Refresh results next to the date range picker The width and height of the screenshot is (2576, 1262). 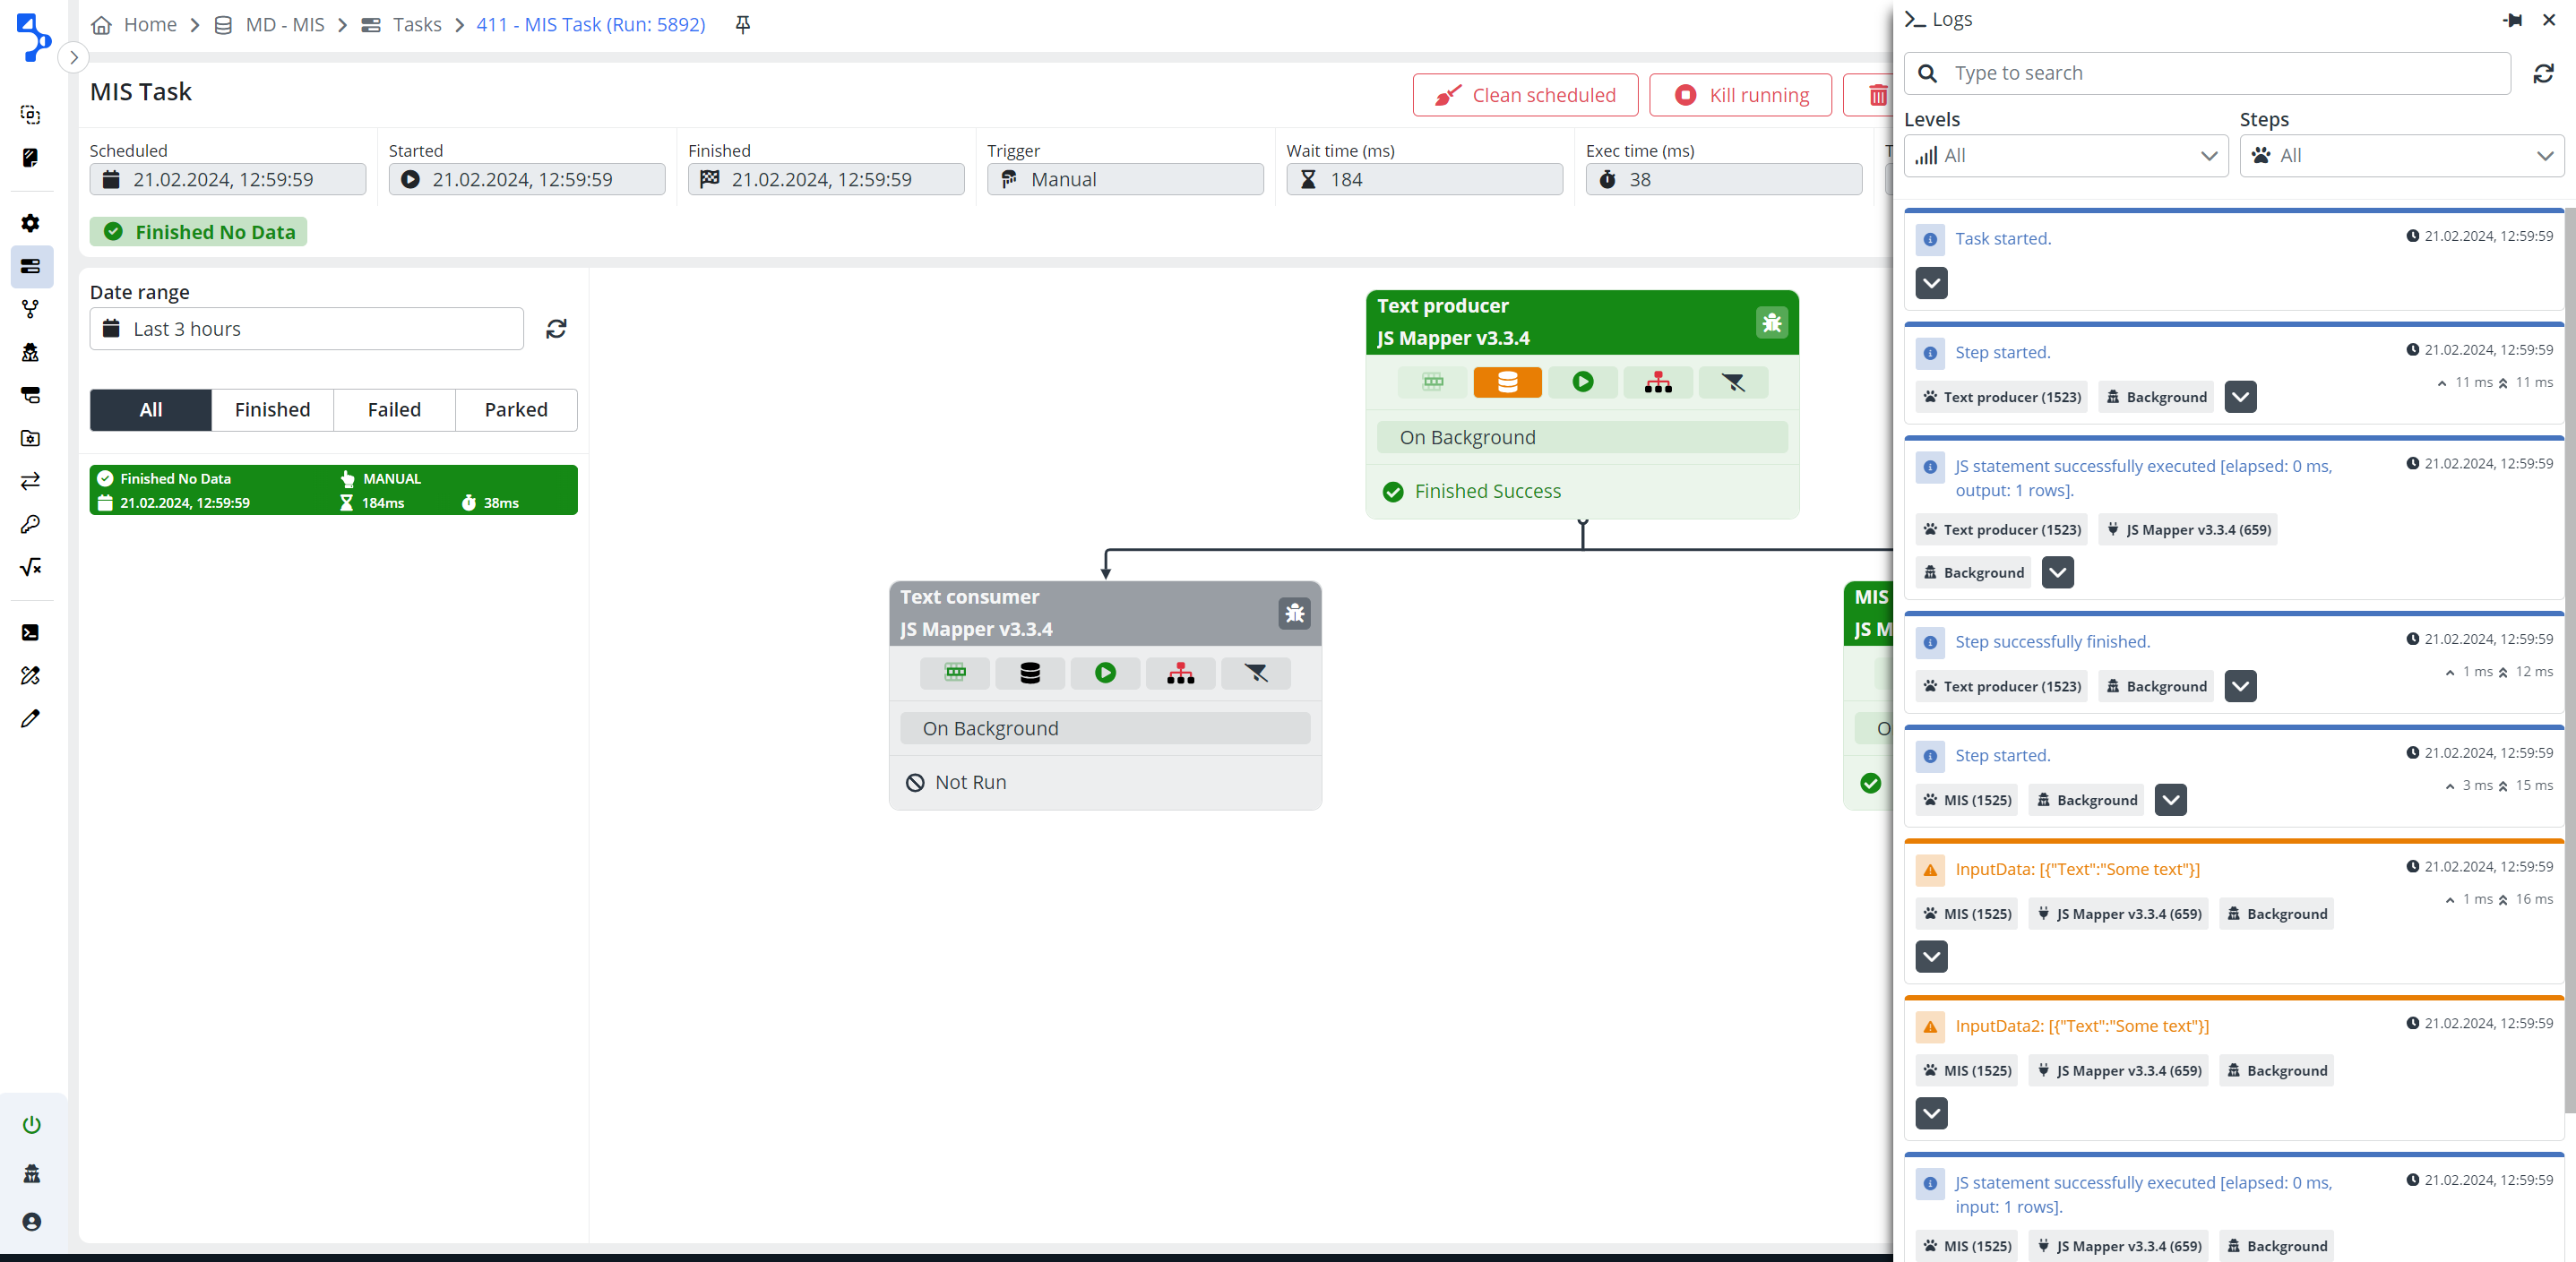click(556, 328)
